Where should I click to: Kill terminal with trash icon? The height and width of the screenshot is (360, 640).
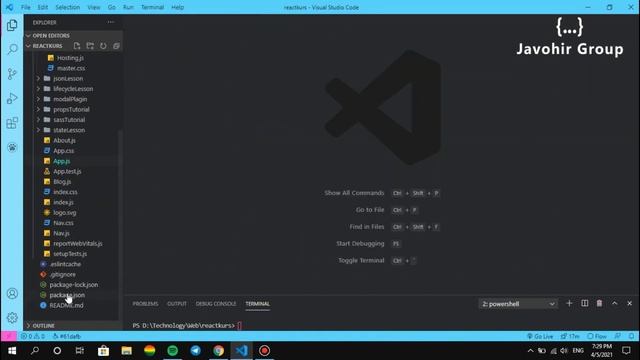click(x=599, y=303)
